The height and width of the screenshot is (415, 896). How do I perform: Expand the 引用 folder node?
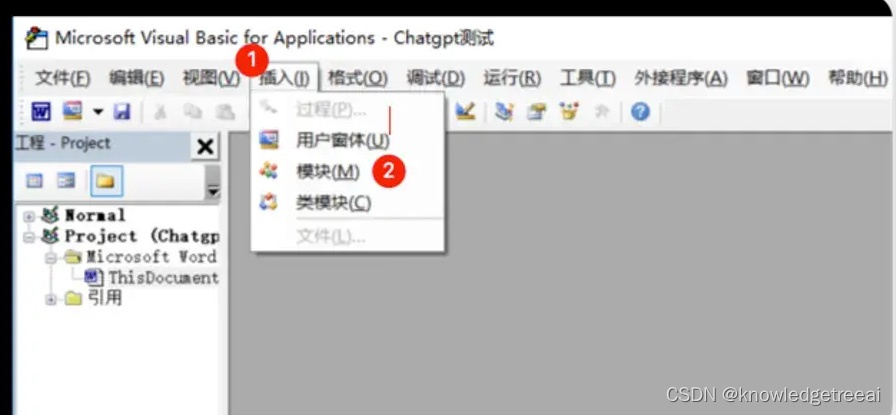coord(51,299)
